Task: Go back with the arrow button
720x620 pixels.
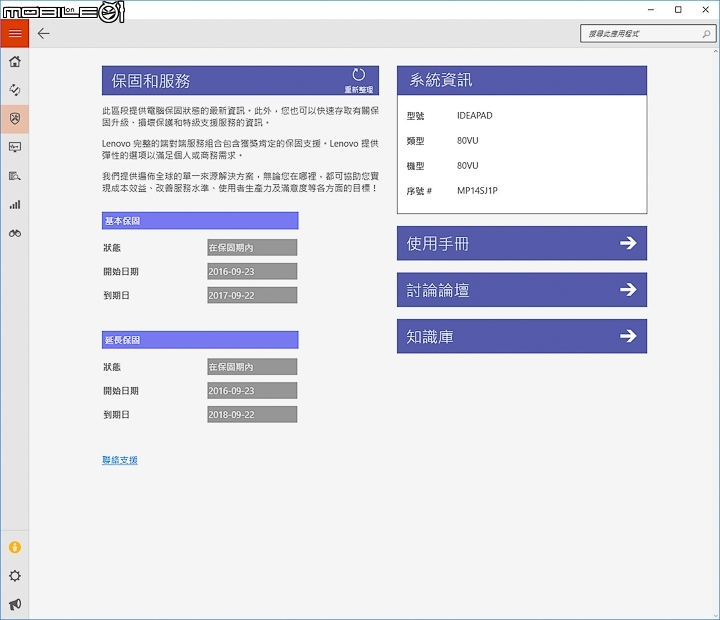Action: pyautogui.click(x=44, y=34)
